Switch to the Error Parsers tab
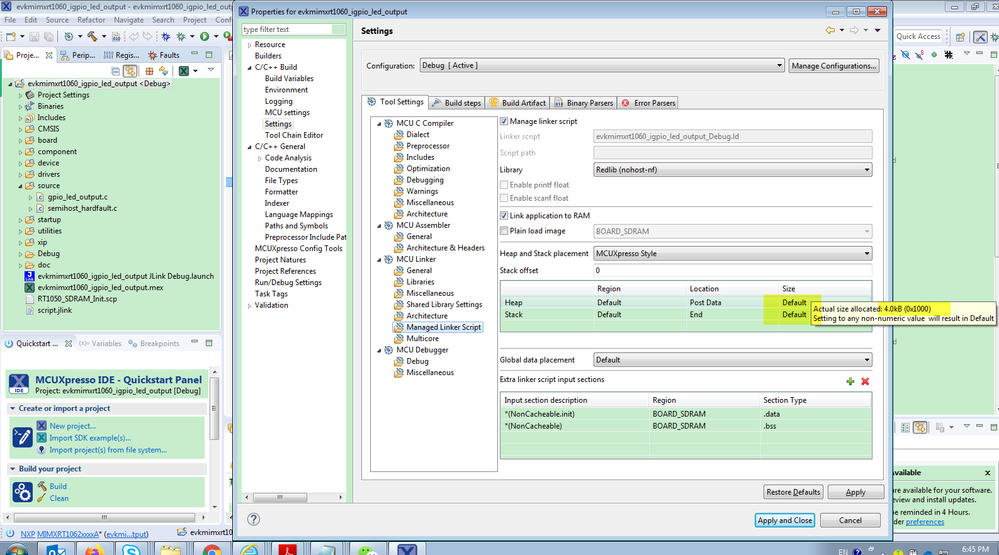Image resolution: width=999 pixels, height=555 pixels. 649,103
